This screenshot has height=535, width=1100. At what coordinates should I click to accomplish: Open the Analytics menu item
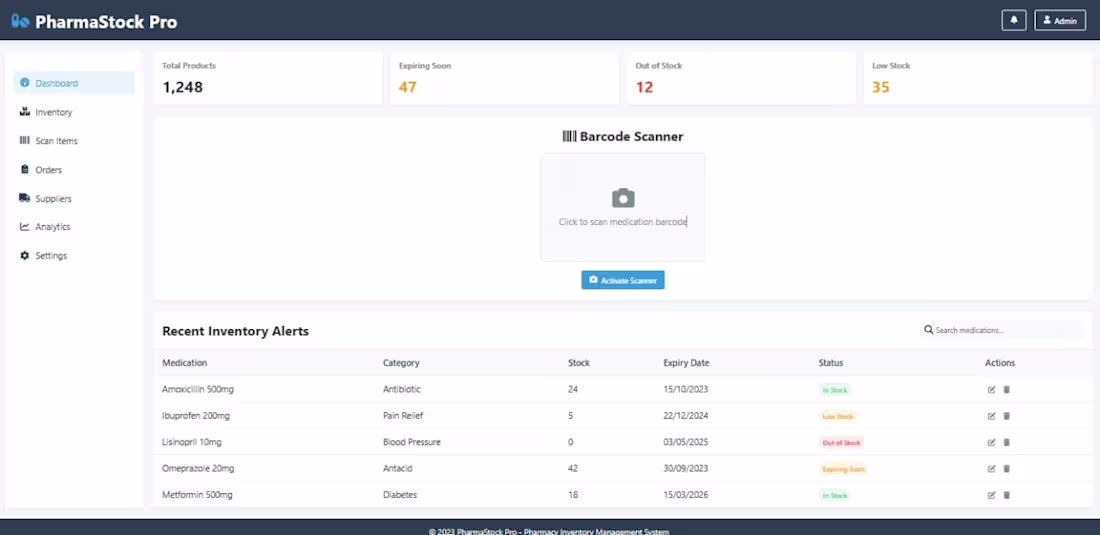coord(74,226)
